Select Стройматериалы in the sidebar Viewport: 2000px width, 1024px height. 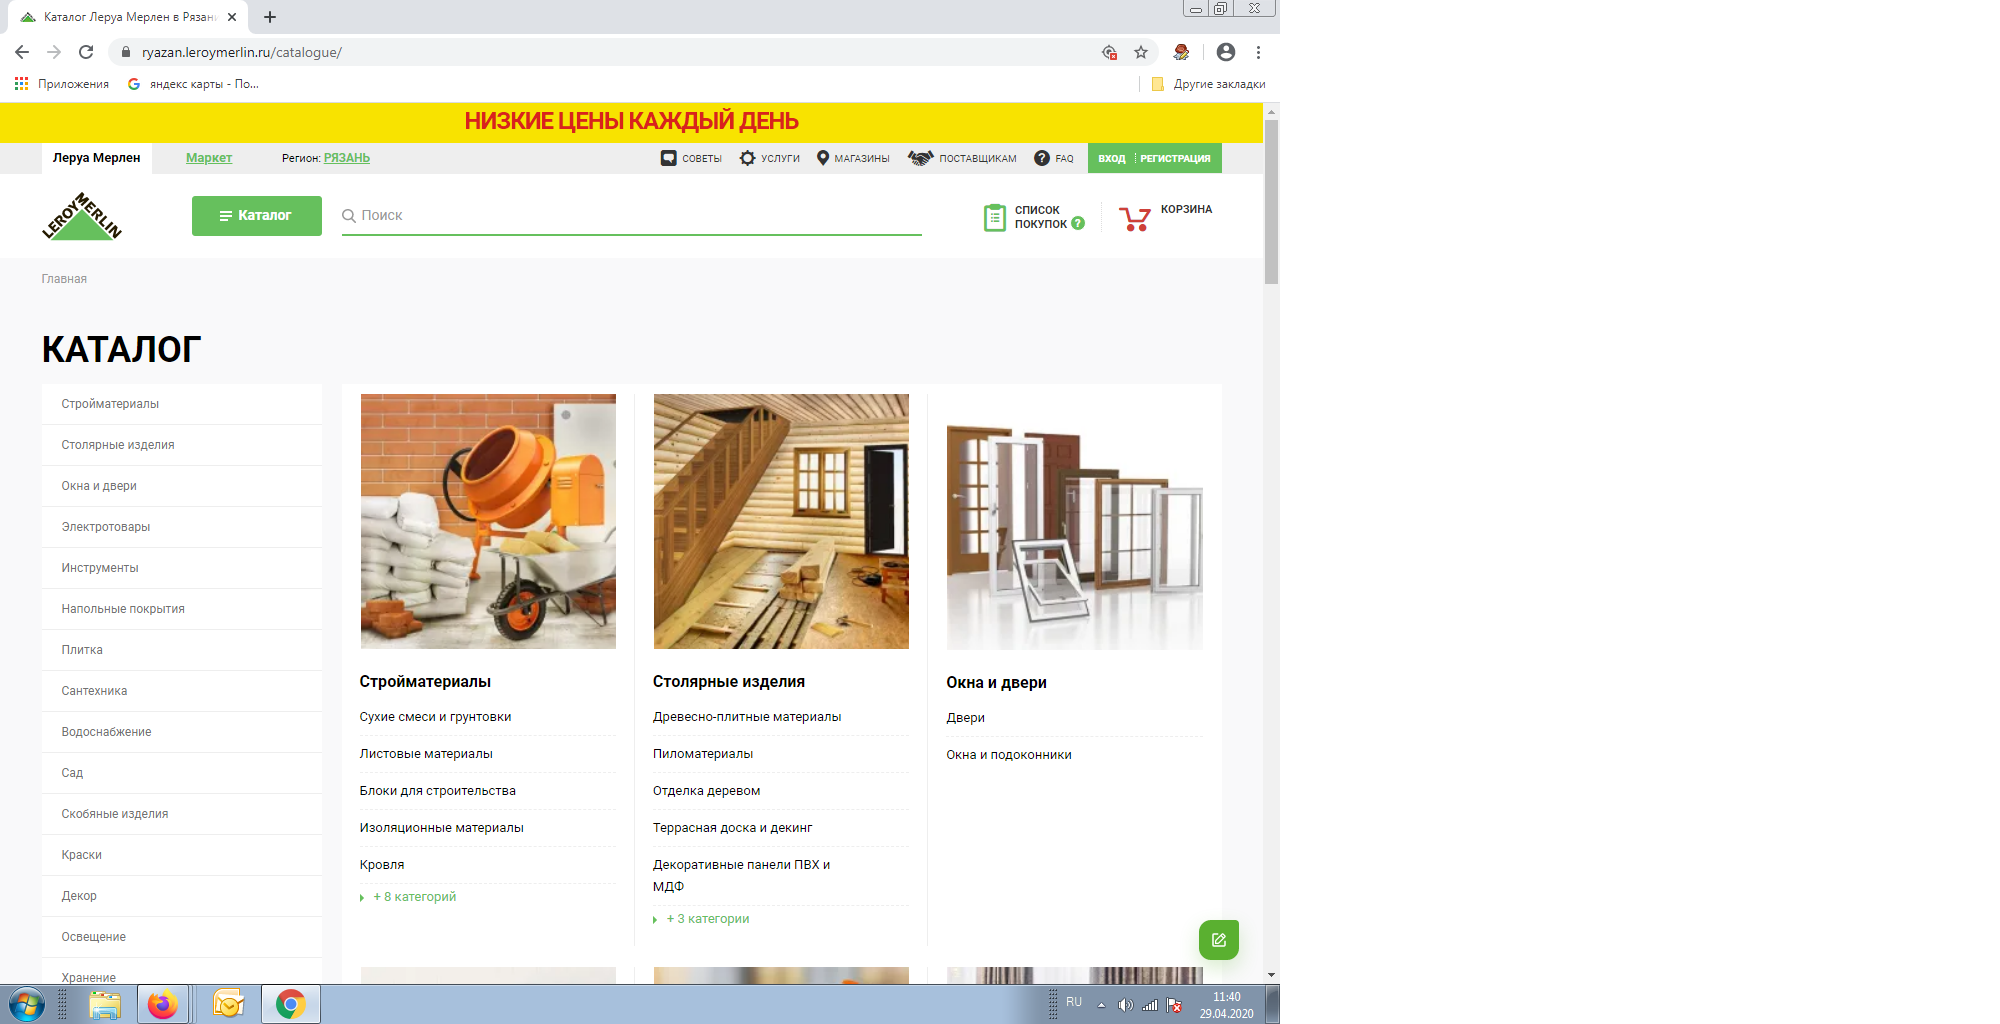tap(182, 404)
